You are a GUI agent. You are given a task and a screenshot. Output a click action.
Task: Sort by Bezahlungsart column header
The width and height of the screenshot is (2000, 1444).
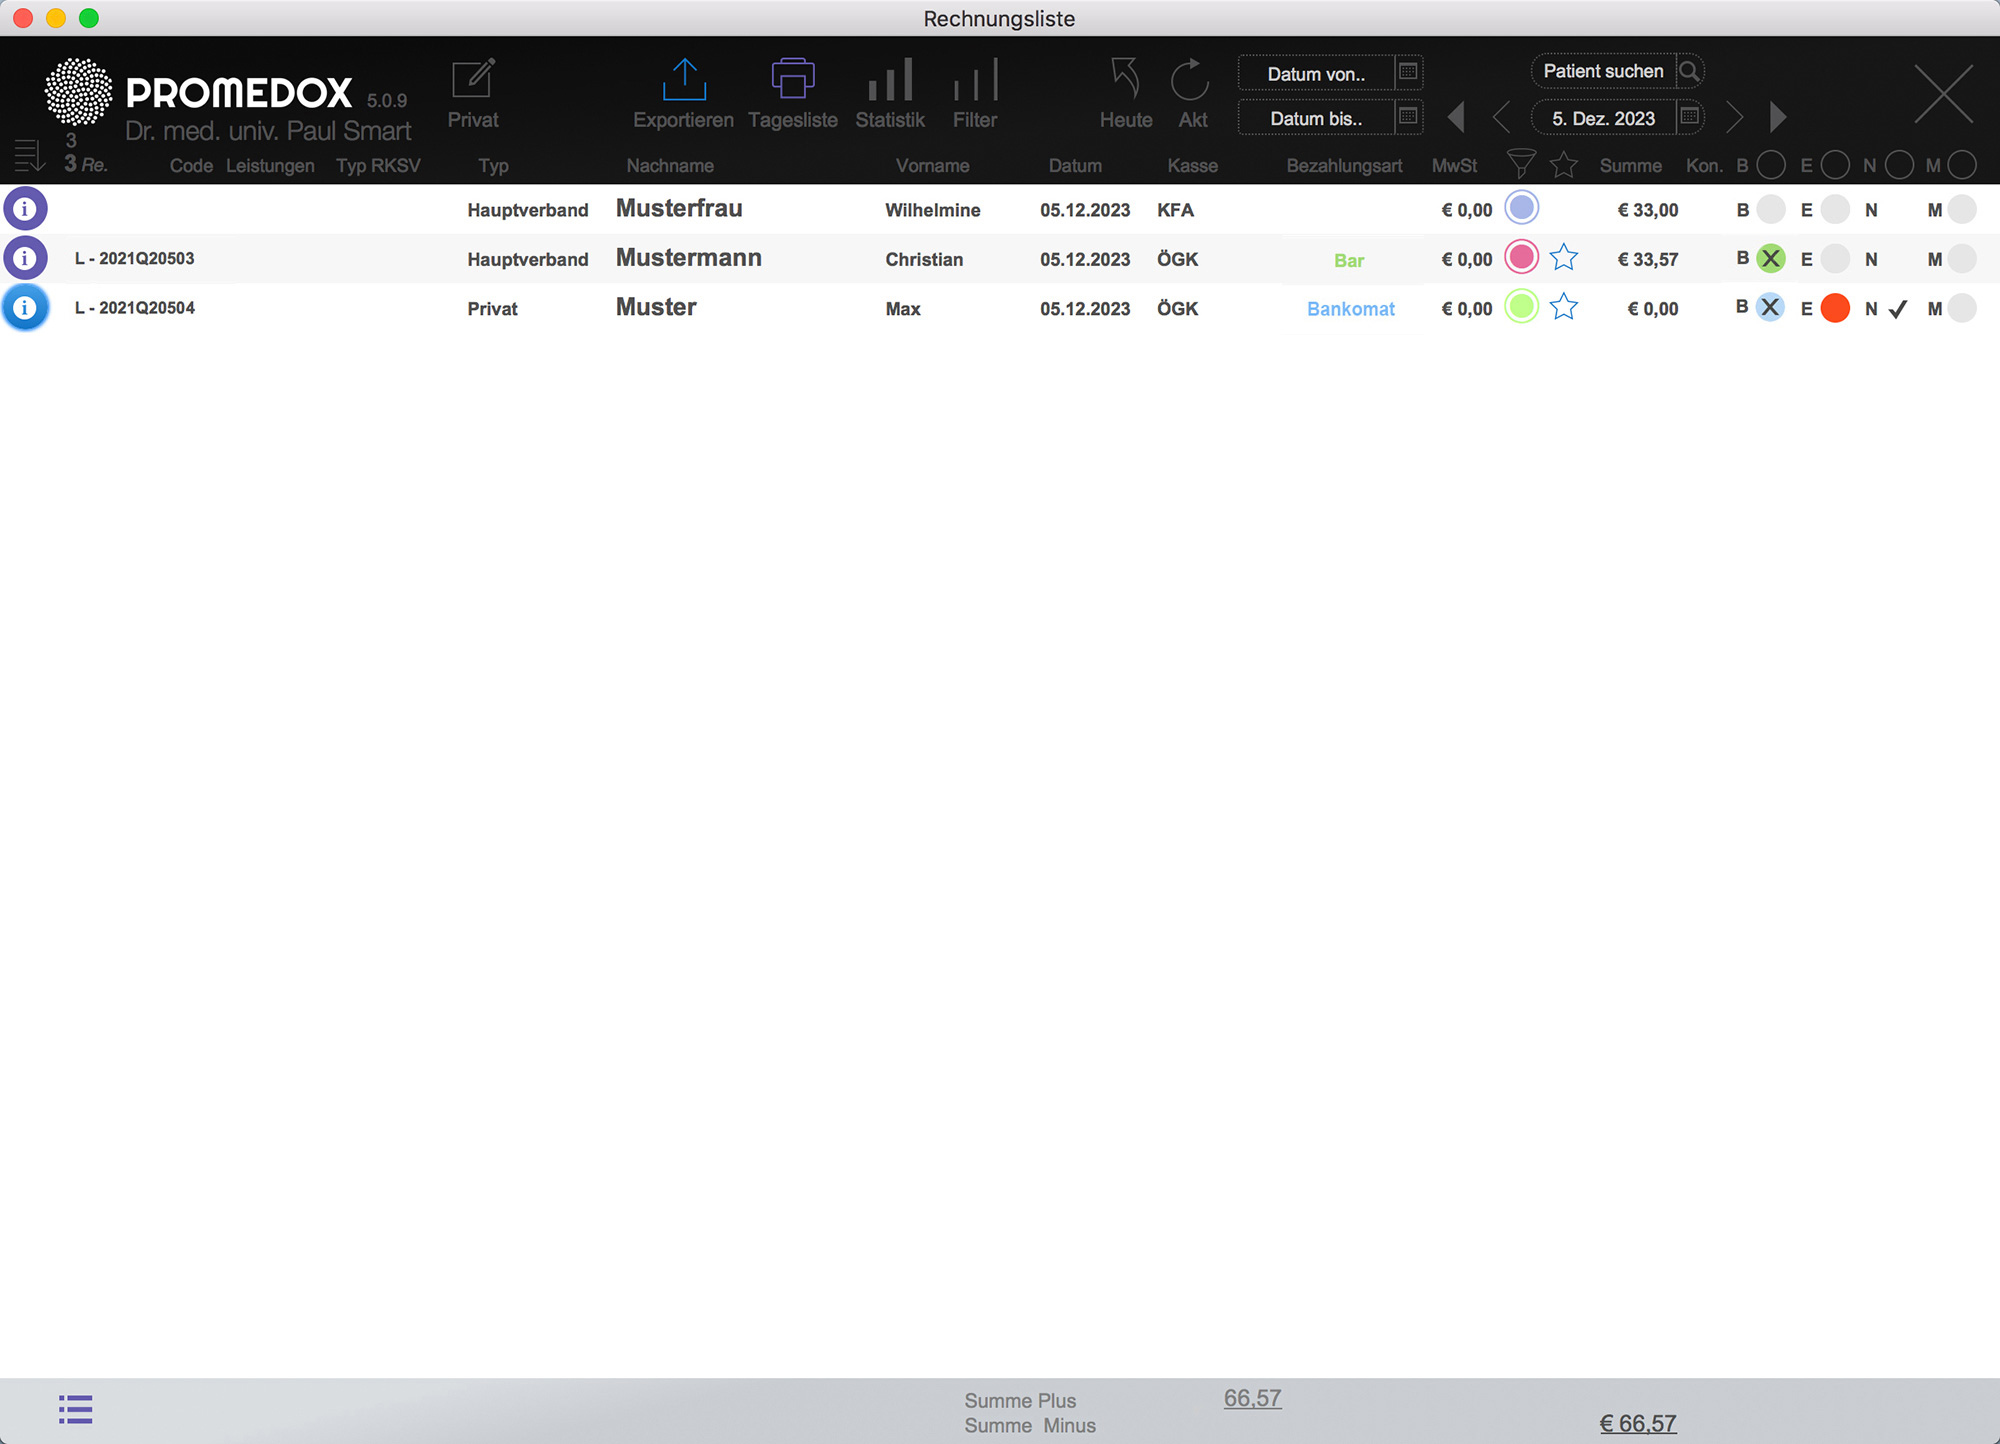tap(1344, 166)
